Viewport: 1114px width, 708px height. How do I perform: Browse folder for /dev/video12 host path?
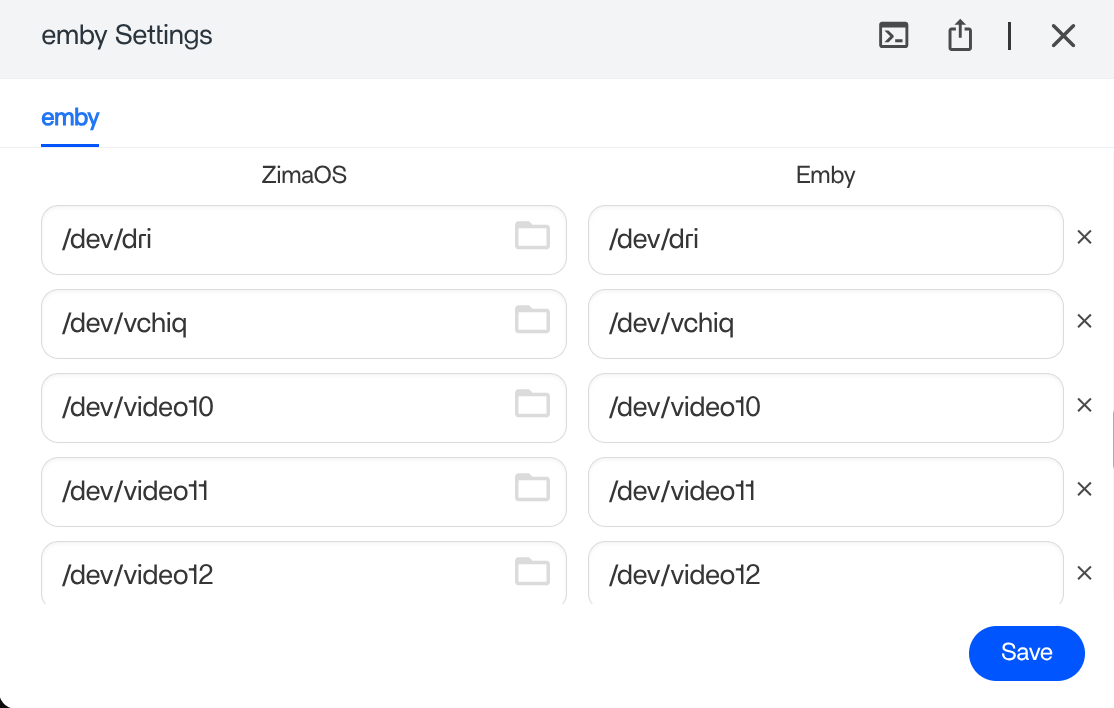[532, 572]
